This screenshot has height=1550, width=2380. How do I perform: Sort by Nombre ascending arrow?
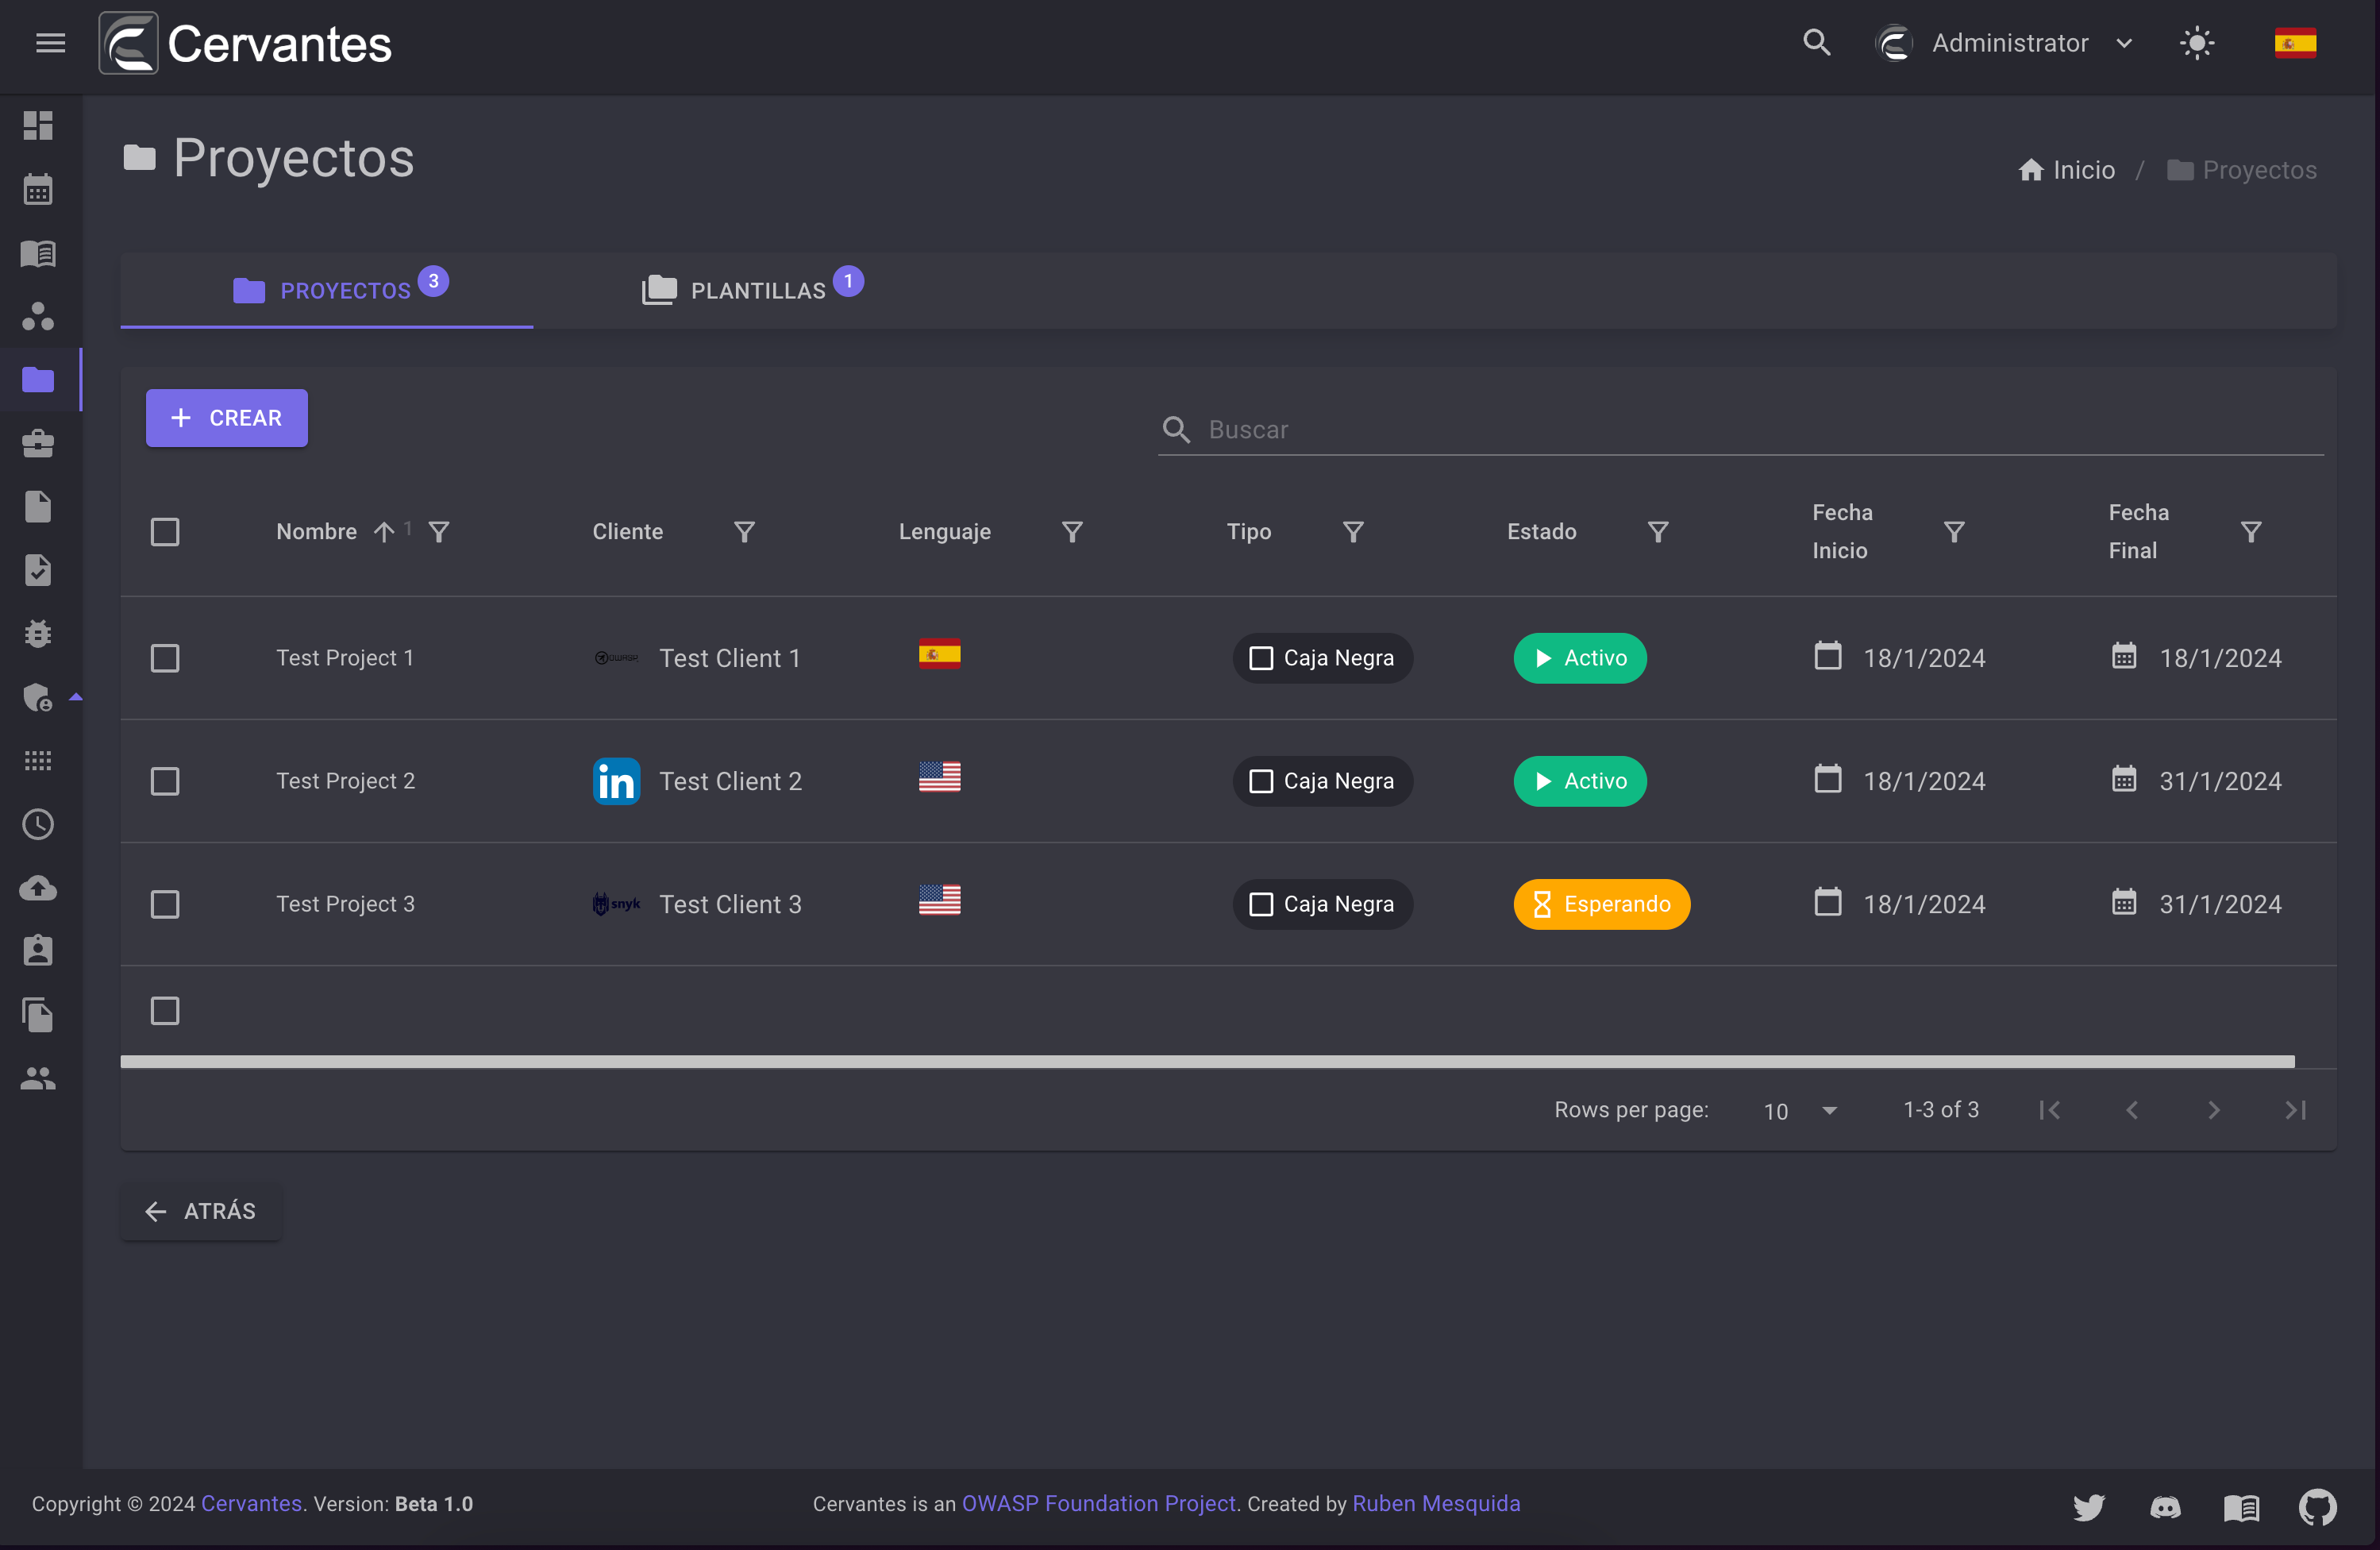384,532
